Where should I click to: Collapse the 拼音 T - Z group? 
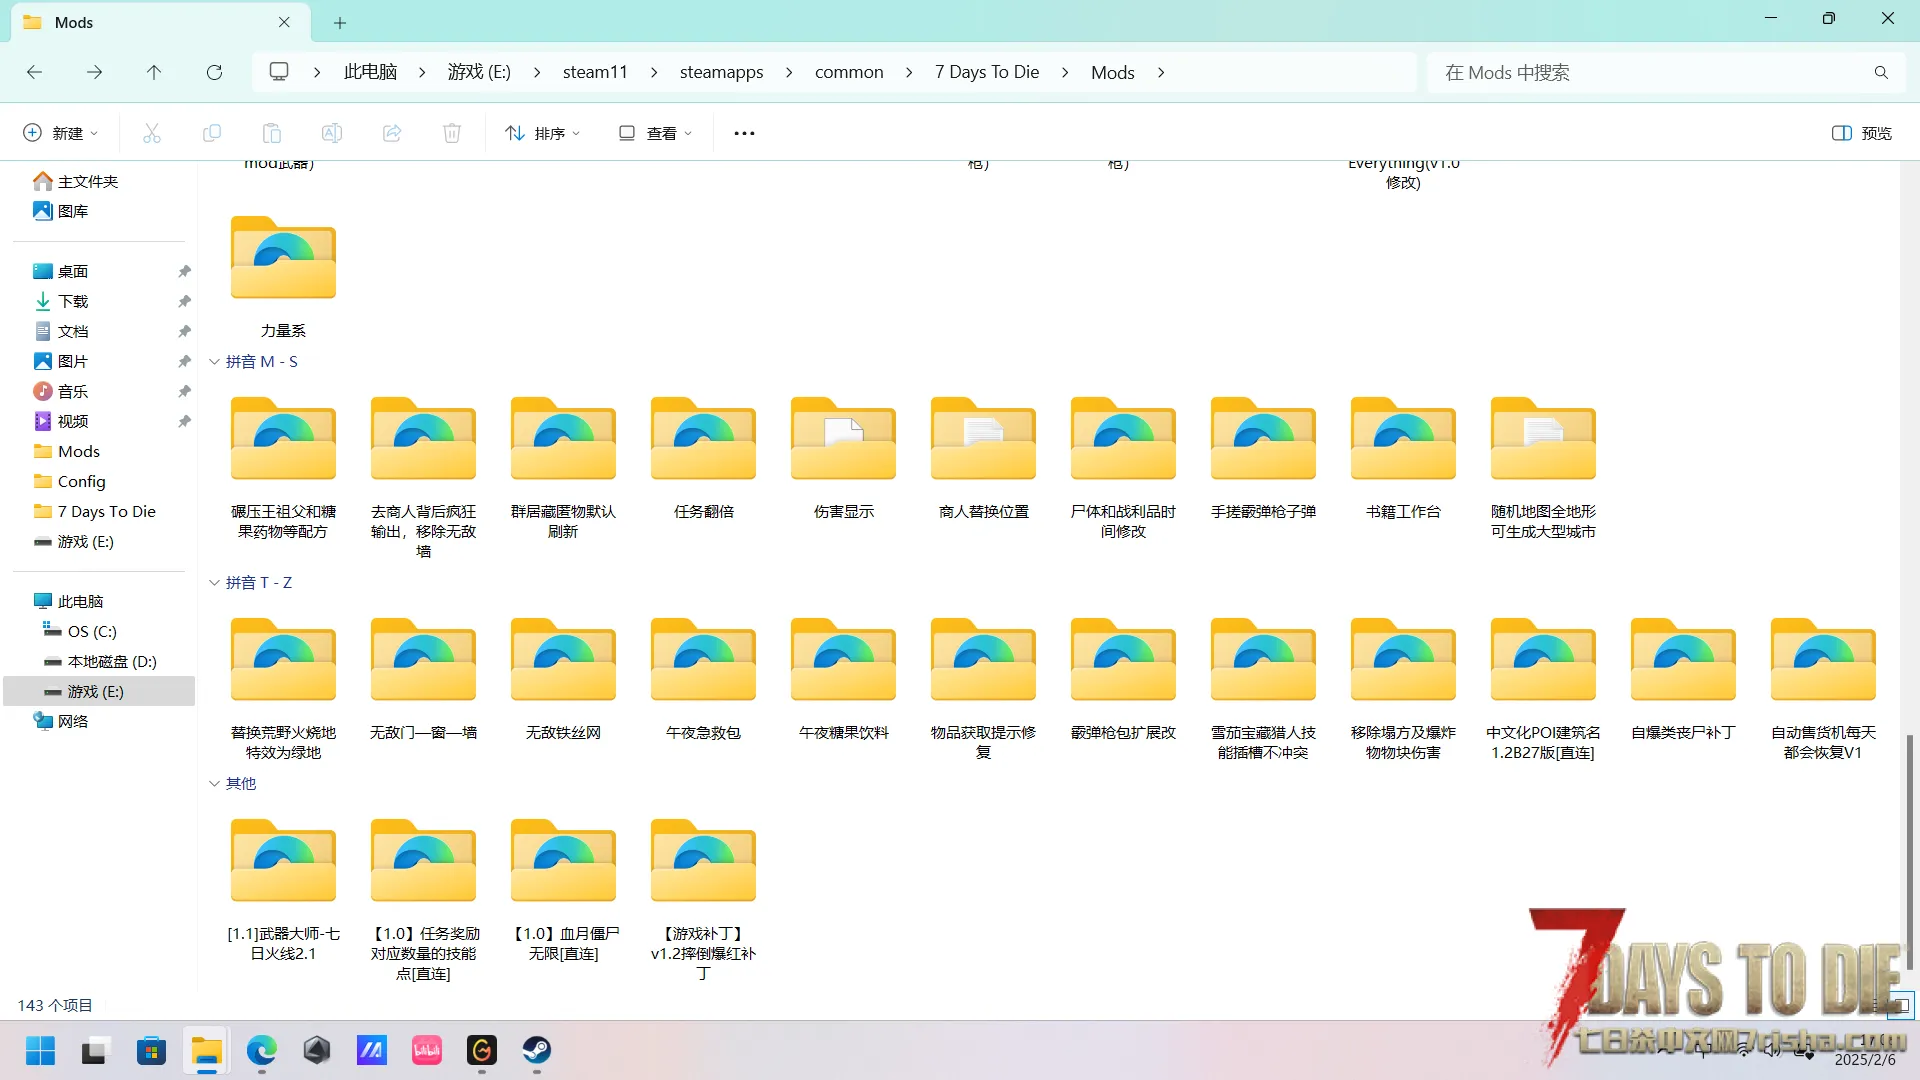pos(214,583)
